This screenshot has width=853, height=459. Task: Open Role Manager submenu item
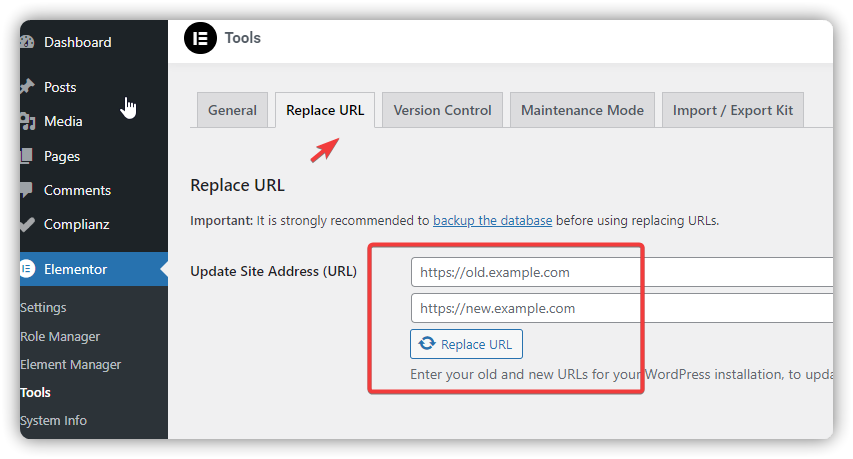tap(60, 337)
